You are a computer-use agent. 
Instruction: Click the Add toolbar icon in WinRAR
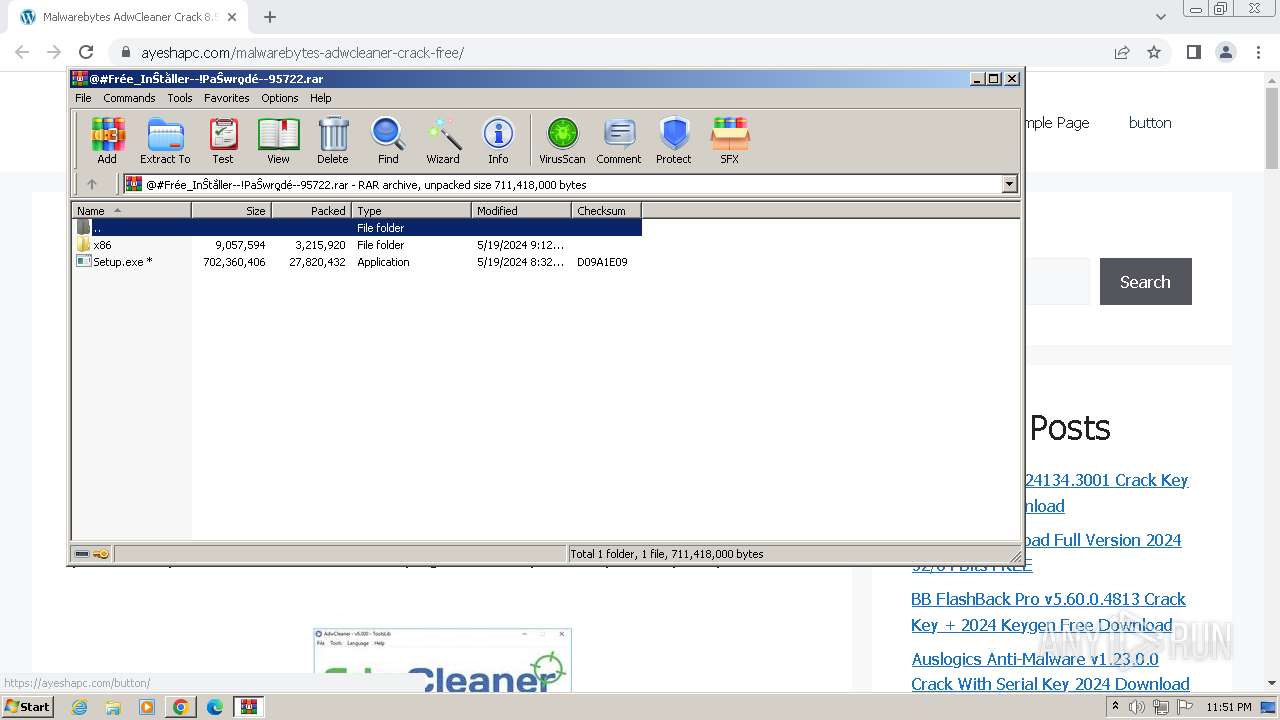click(x=107, y=140)
